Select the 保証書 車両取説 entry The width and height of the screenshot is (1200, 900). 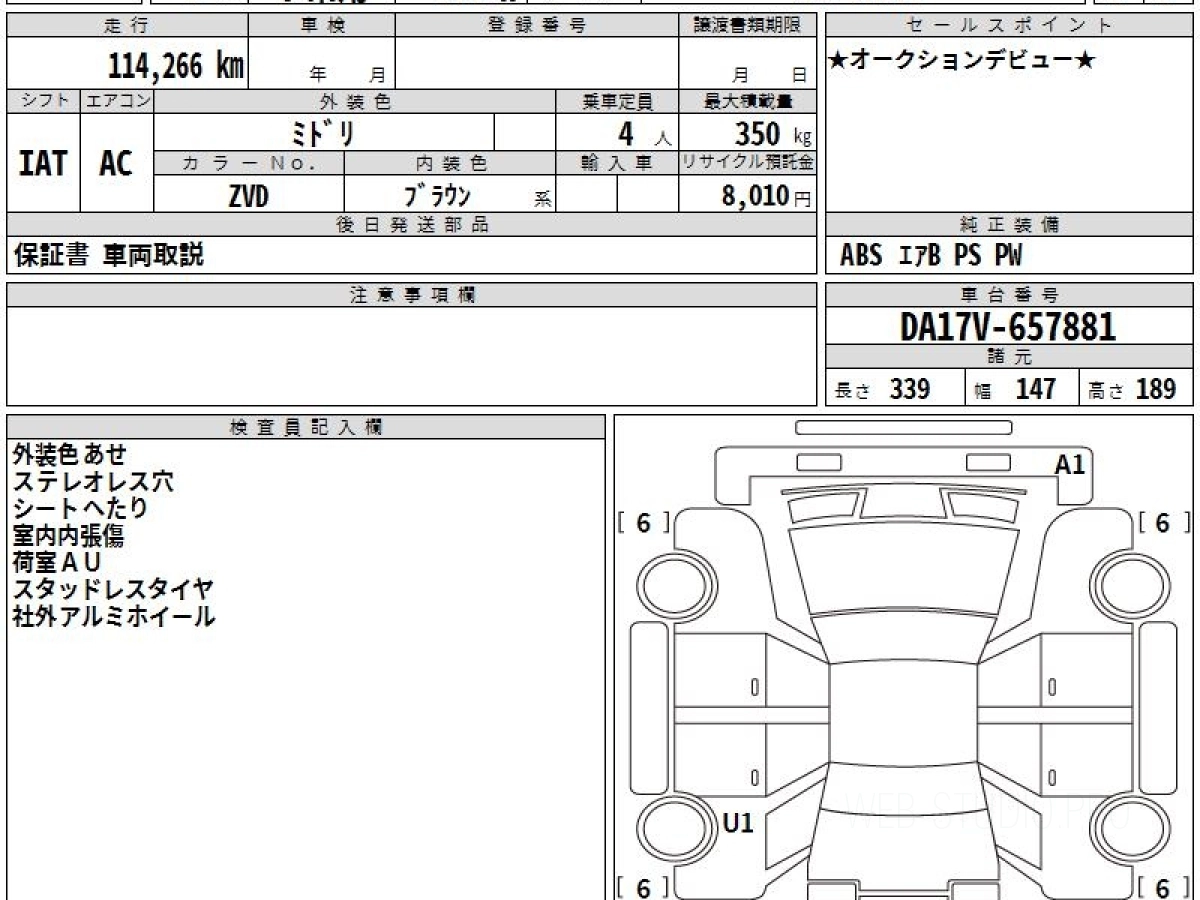[x=108, y=255]
